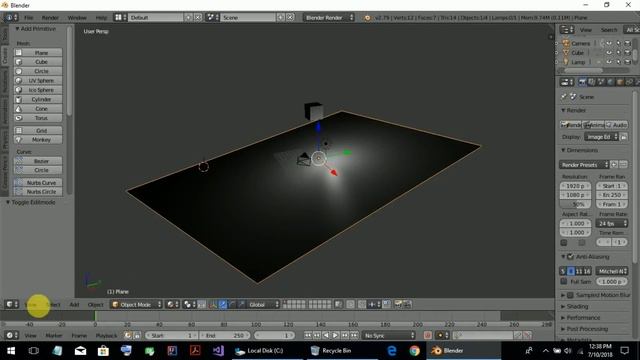
Task: Click the red auto keyframe record button
Action: tap(427, 336)
